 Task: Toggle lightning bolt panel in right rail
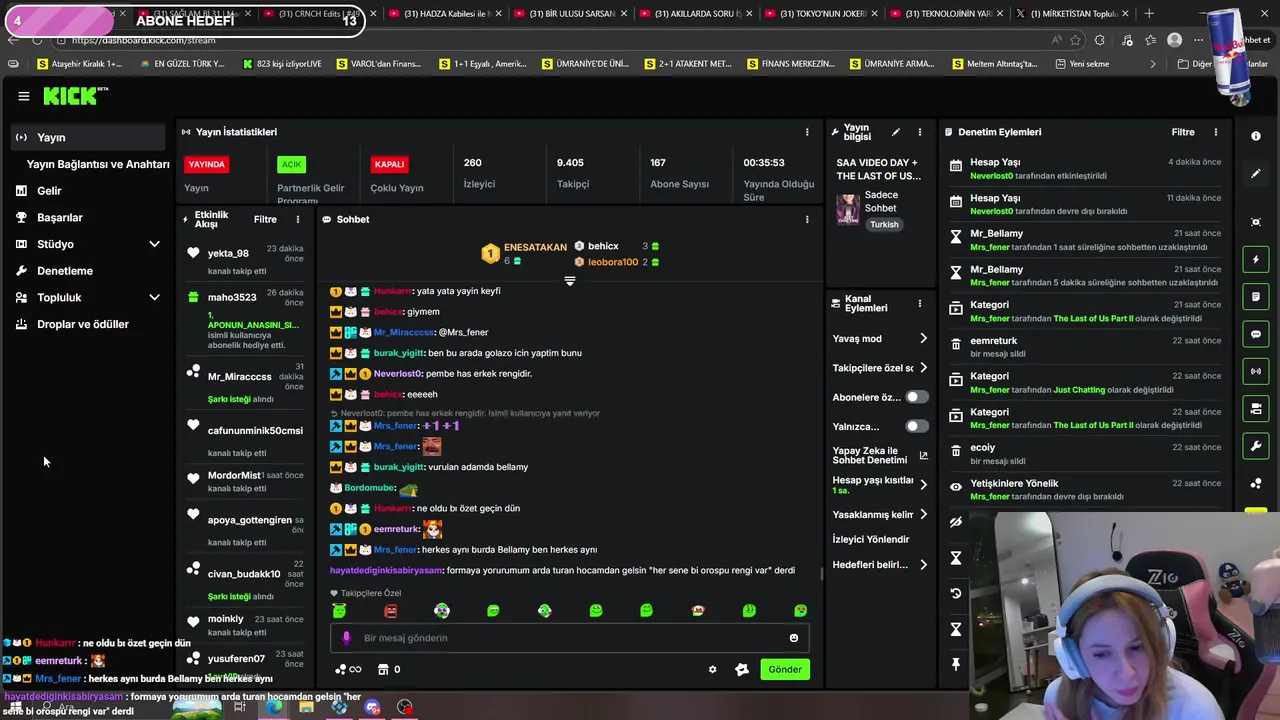1256,260
